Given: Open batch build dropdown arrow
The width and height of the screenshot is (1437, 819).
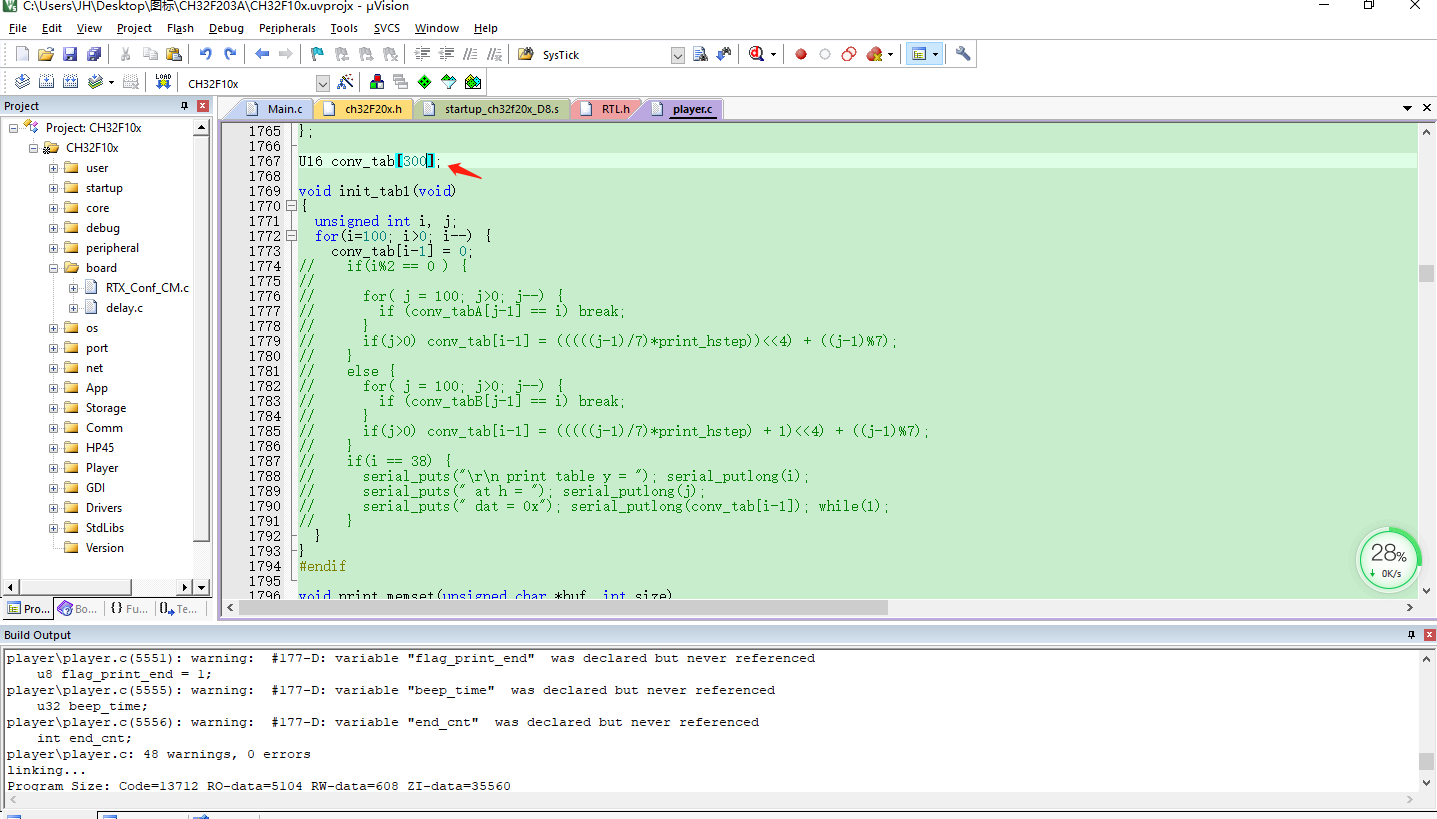Looking at the screenshot, I should point(111,83).
